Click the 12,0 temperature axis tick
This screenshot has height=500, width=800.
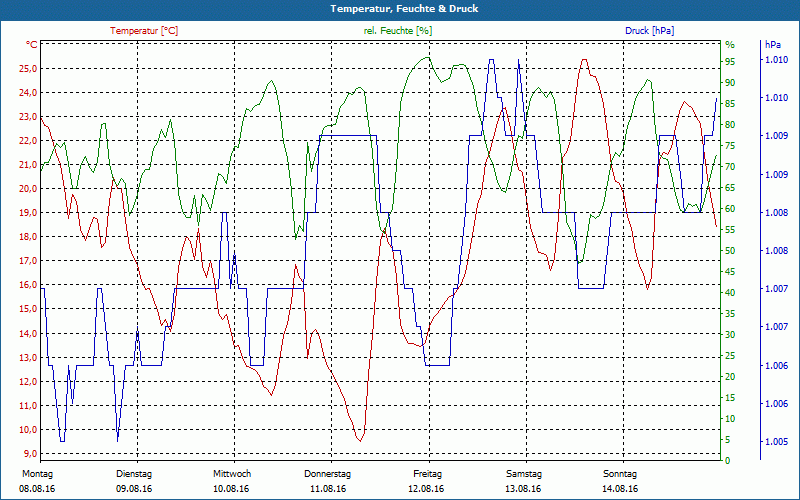tap(28, 382)
